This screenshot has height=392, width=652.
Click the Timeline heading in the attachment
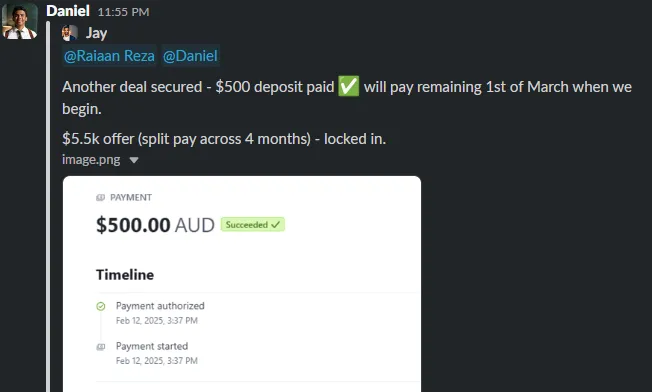tap(125, 275)
